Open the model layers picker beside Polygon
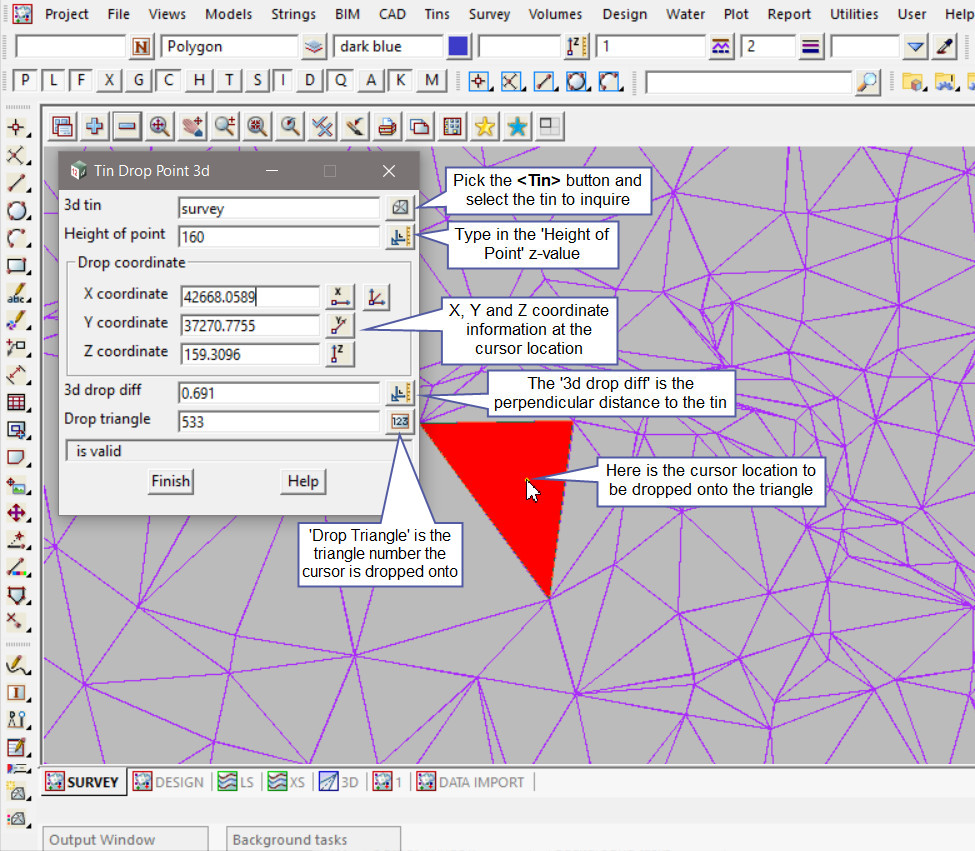Screen dimensions: 975x851 [x=314, y=47]
